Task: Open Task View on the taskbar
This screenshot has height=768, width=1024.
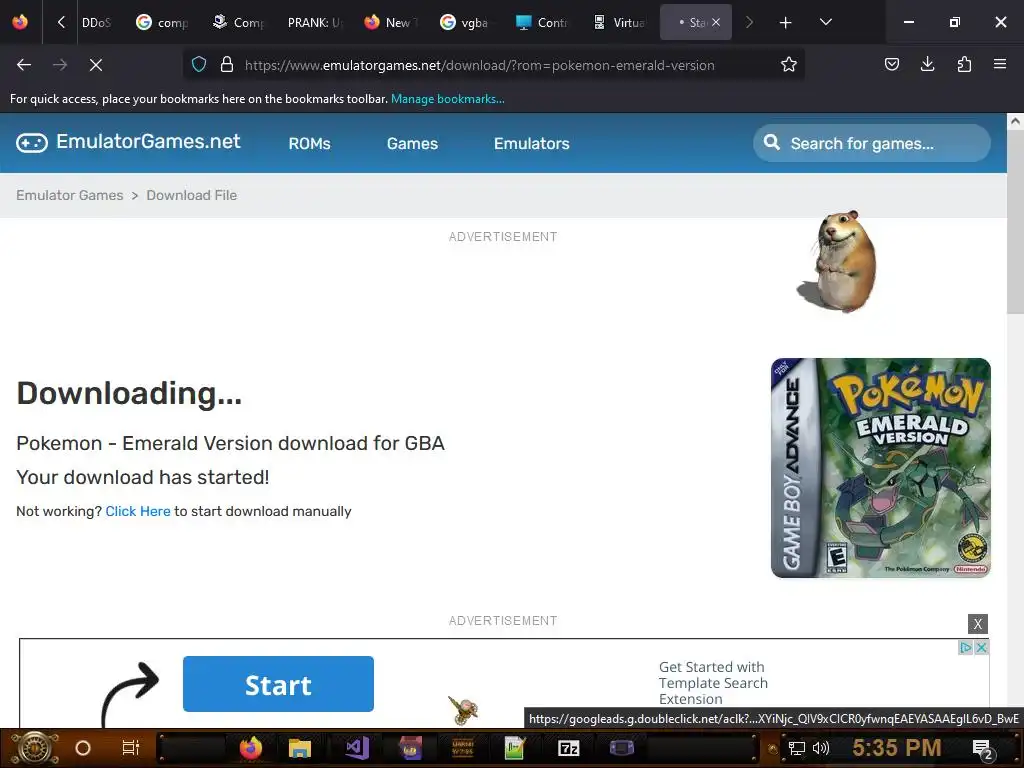Action: [131, 748]
